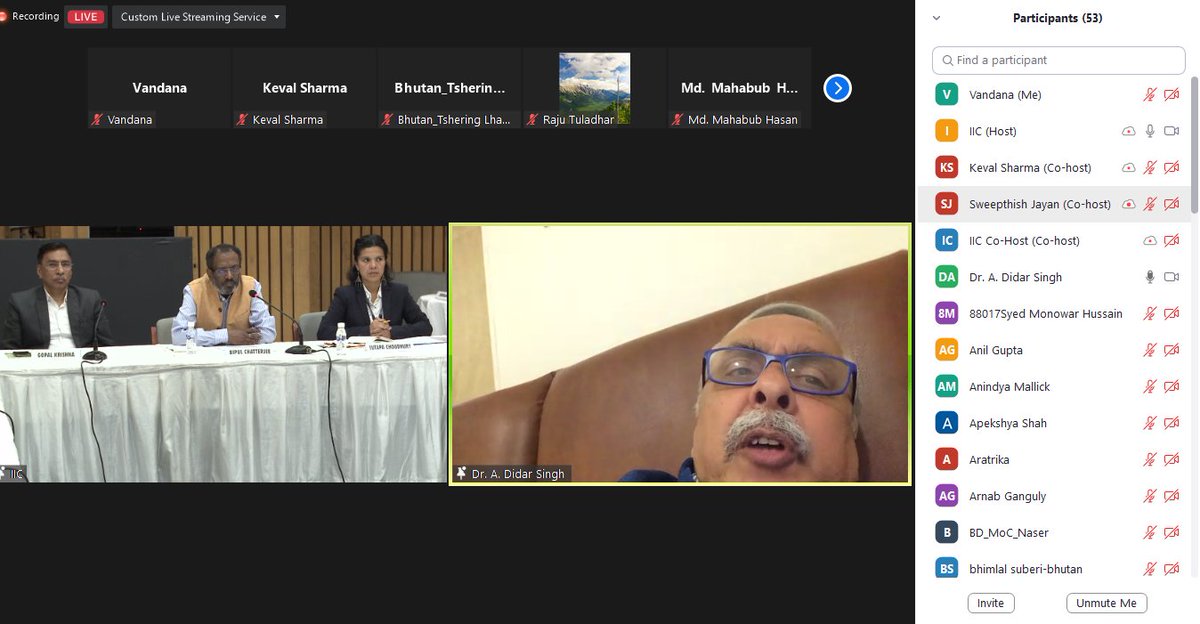Screen dimensions: 1200x624
Task: Click muted mic icon under Vandana tile
Action: (97, 119)
